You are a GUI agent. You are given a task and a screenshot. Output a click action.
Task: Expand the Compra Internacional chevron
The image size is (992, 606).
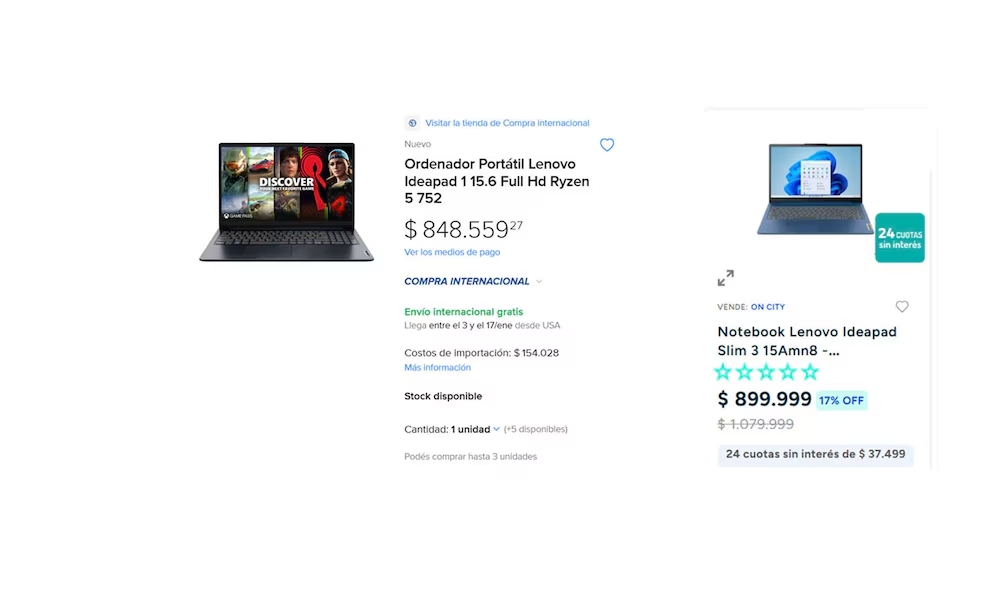(x=539, y=281)
